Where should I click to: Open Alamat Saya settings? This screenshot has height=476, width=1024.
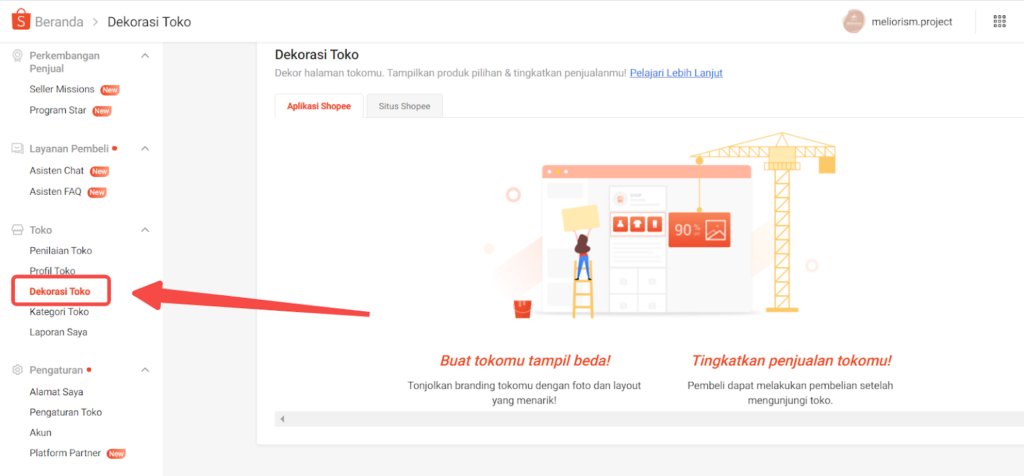coord(56,392)
